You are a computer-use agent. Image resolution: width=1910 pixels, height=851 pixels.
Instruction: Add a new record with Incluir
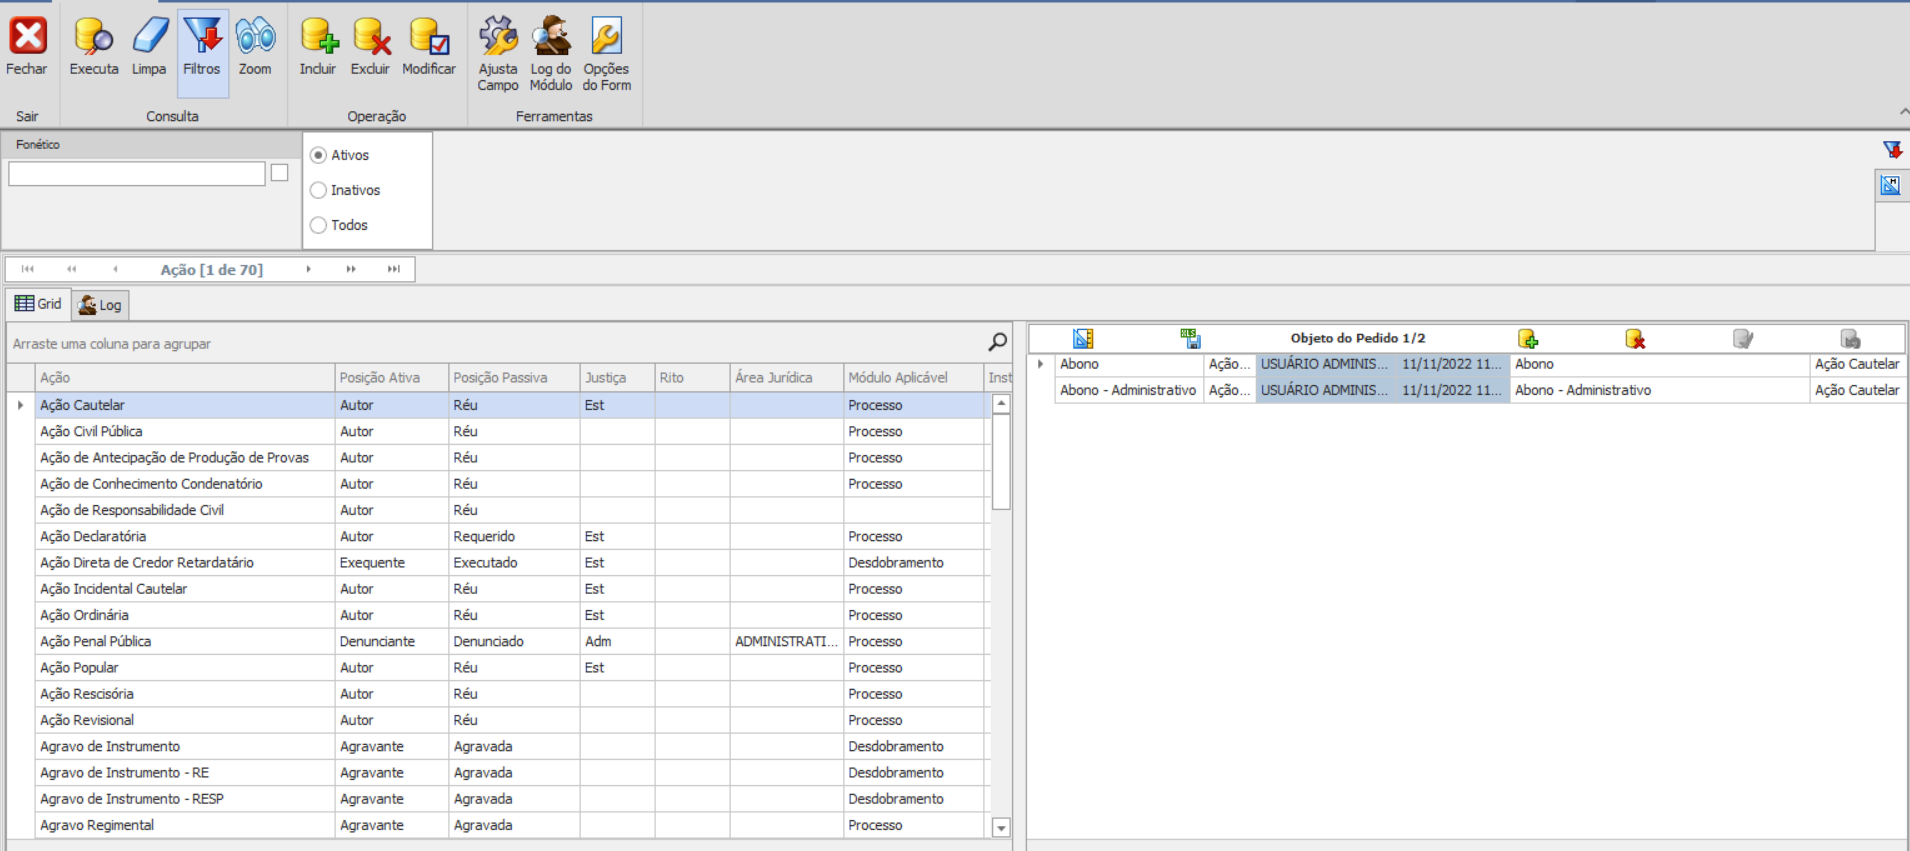(x=318, y=47)
